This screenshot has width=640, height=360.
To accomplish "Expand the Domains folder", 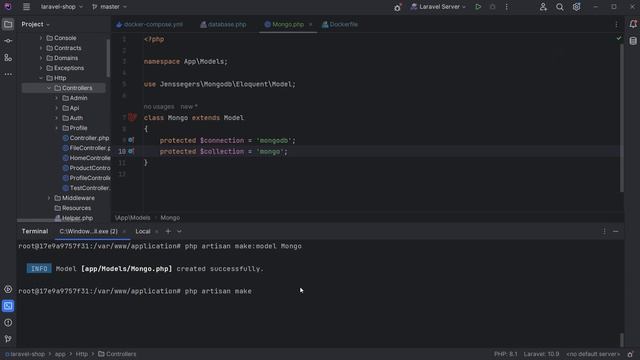I will pyautogui.click(x=41, y=58).
